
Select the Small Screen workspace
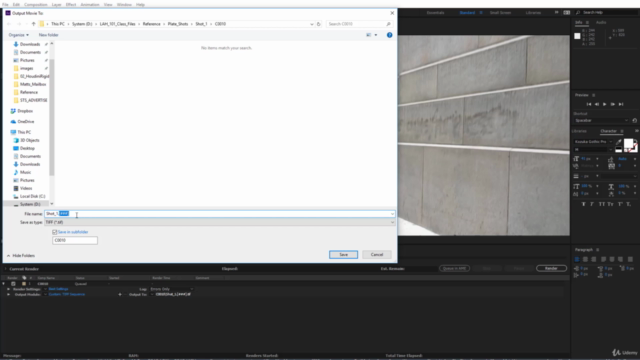500,13
